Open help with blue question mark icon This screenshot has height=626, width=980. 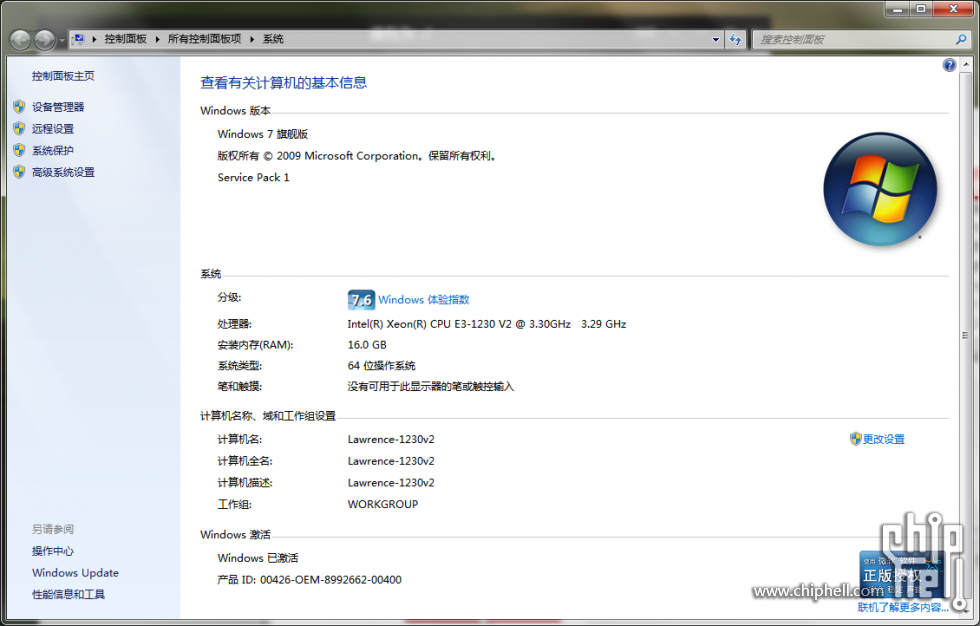point(949,65)
